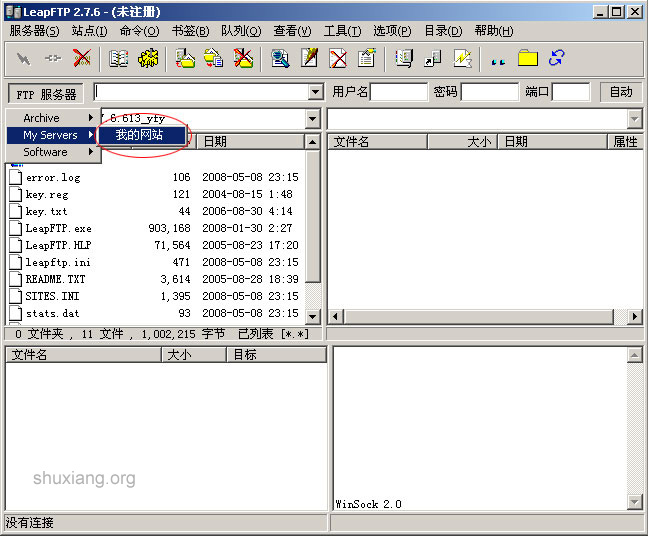The height and width of the screenshot is (536, 648).
Task: Open the 工具(T) menu
Action: pyautogui.click(x=342, y=31)
